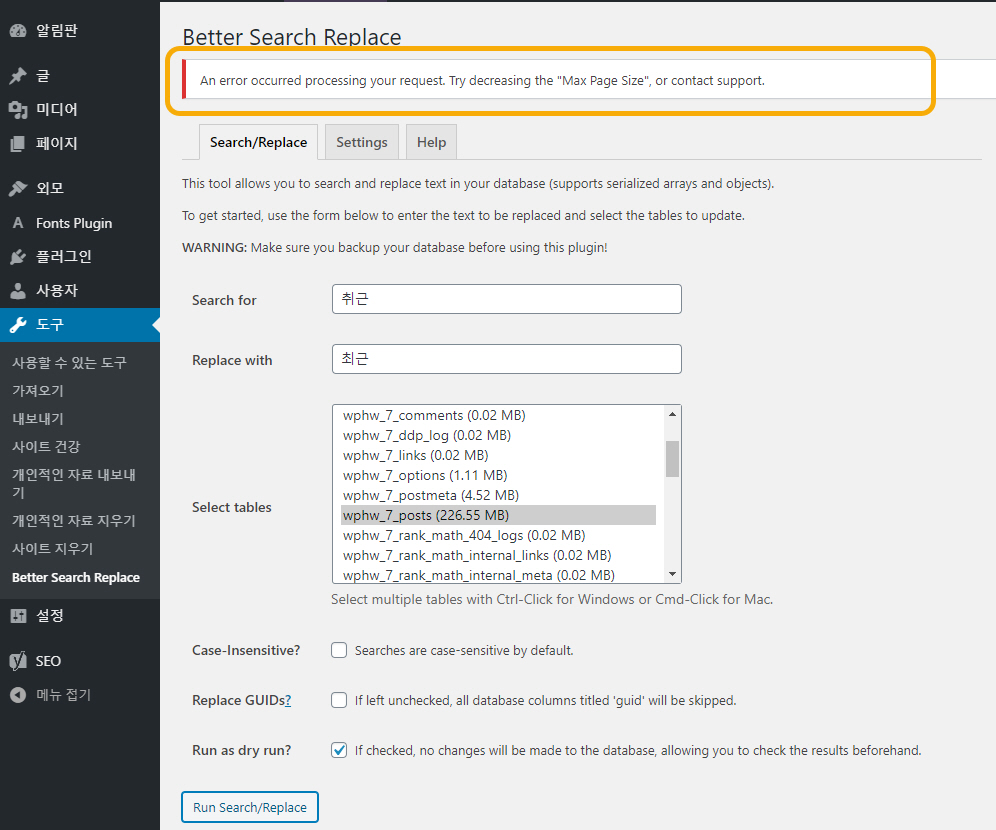Click table list scroll down arrow
996x830 pixels.
click(x=672, y=574)
